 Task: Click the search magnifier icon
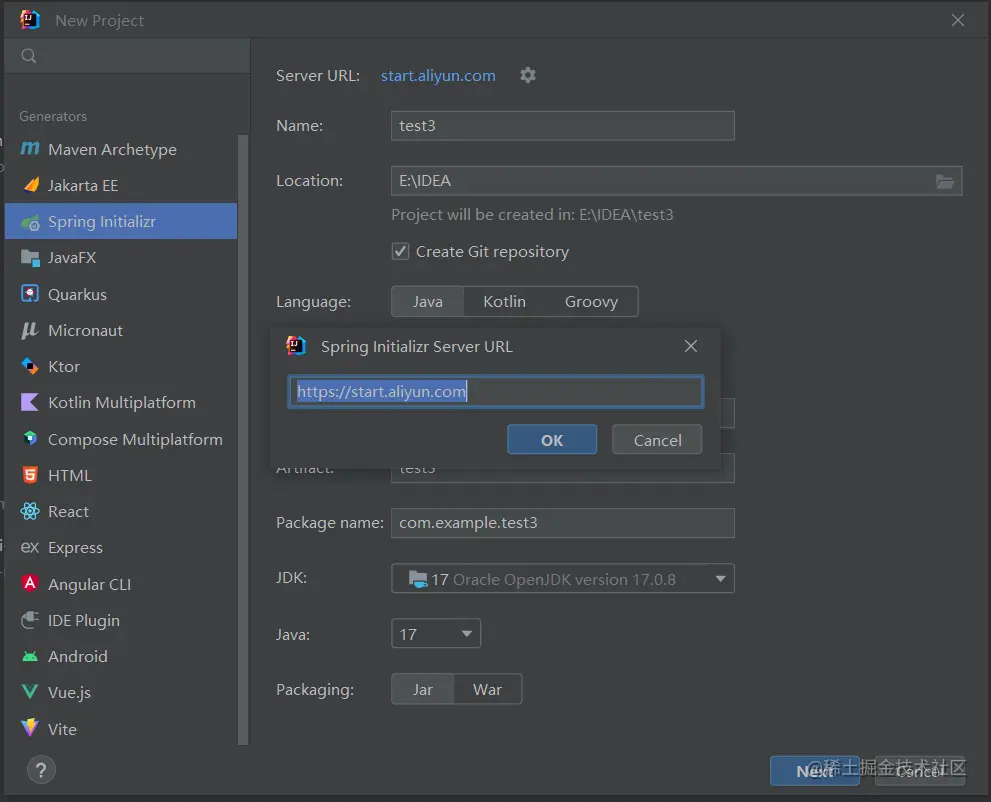[28, 56]
